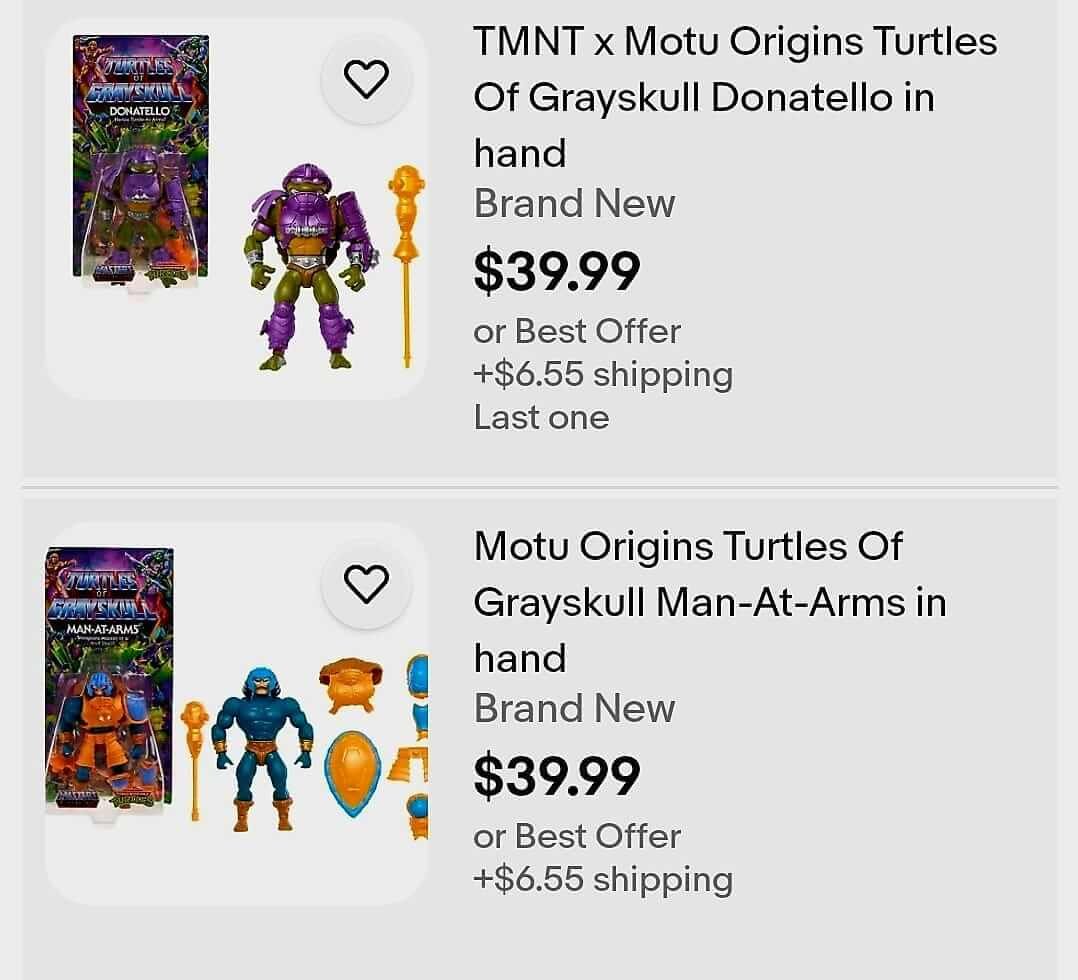The height and width of the screenshot is (980, 1078).
Task: Favorite the TMNT Donatello crossover figure
Action: (367, 79)
